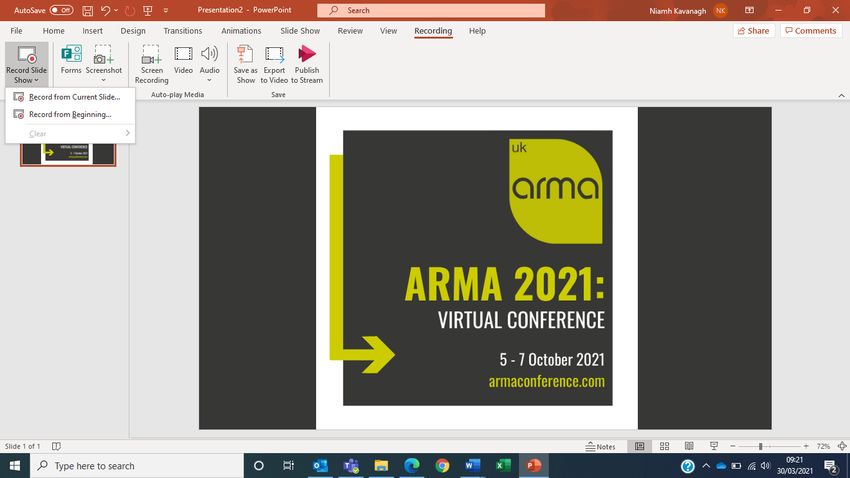Screen dimensions: 850x478
Task: Start a Screen Recording
Action: pos(152,64)
